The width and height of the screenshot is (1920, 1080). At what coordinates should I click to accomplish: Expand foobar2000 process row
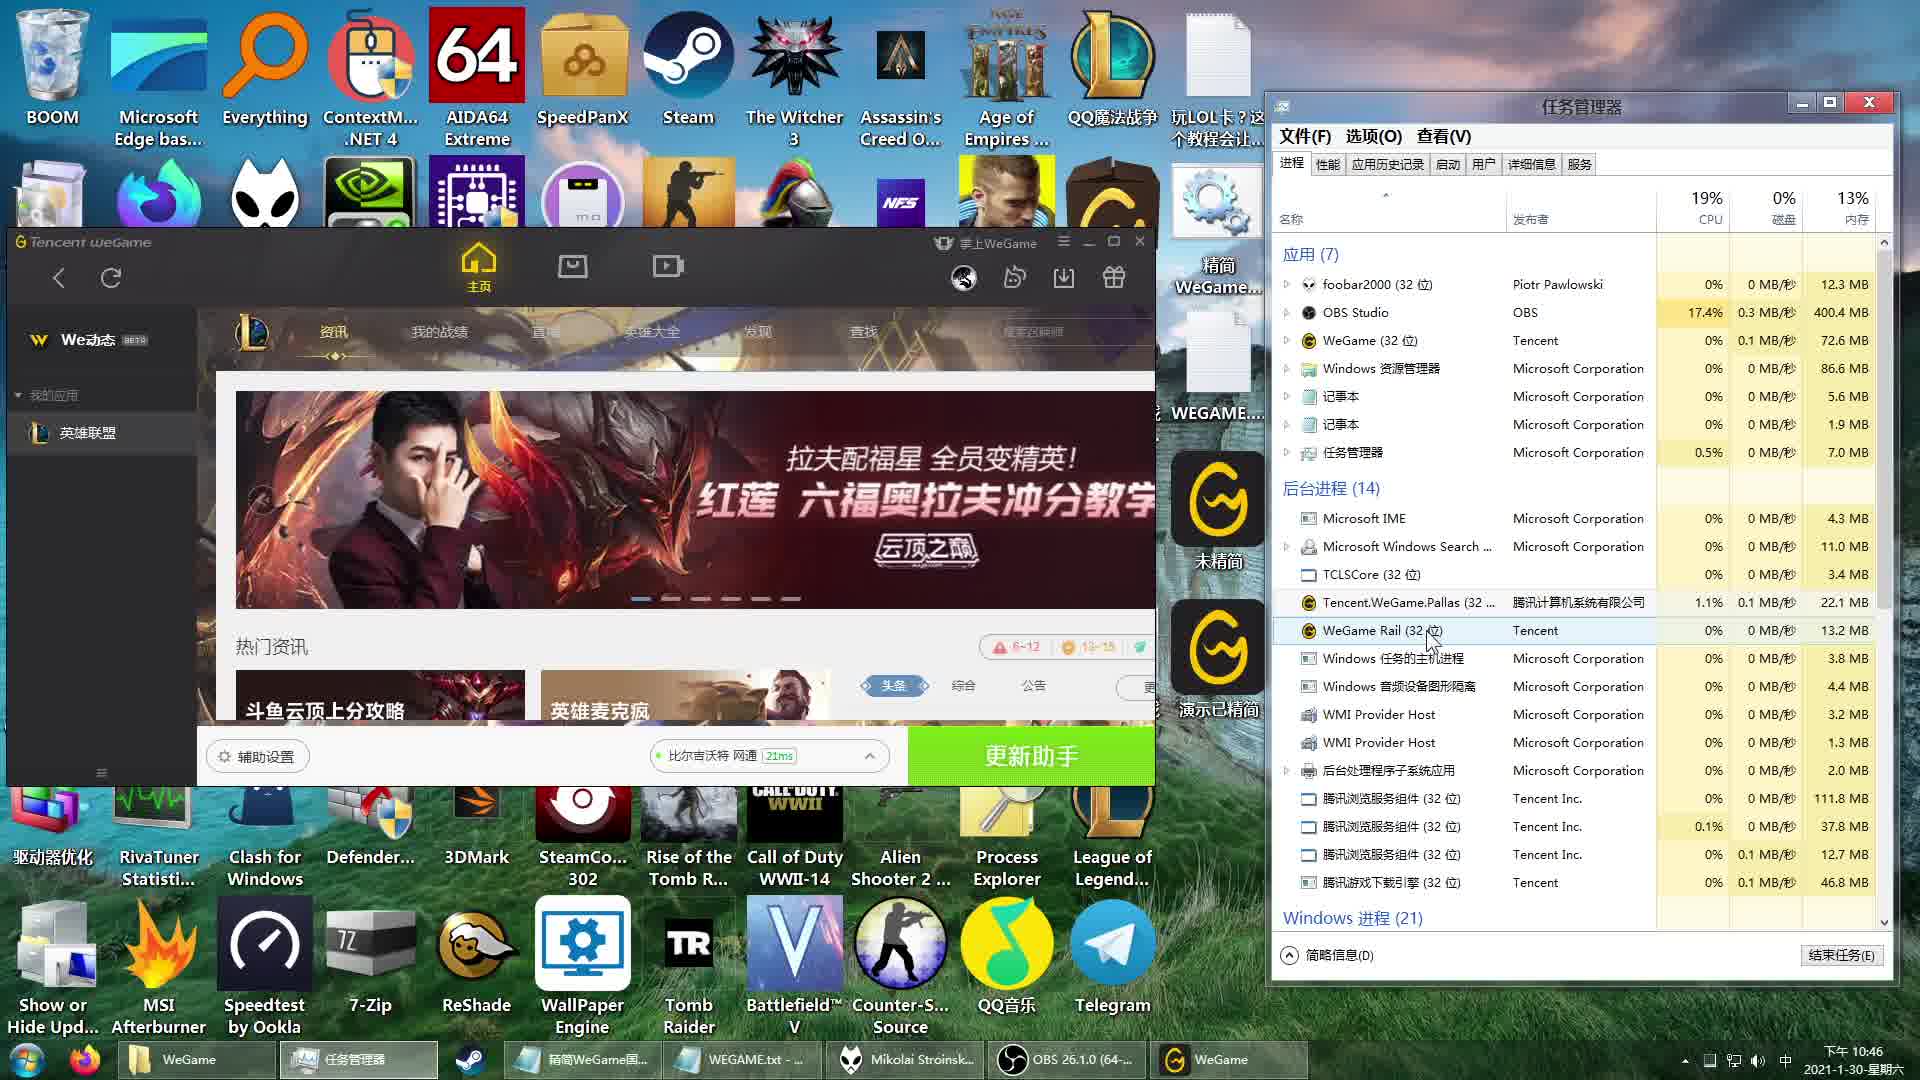pyautogui.click(x=1287, y=285)
